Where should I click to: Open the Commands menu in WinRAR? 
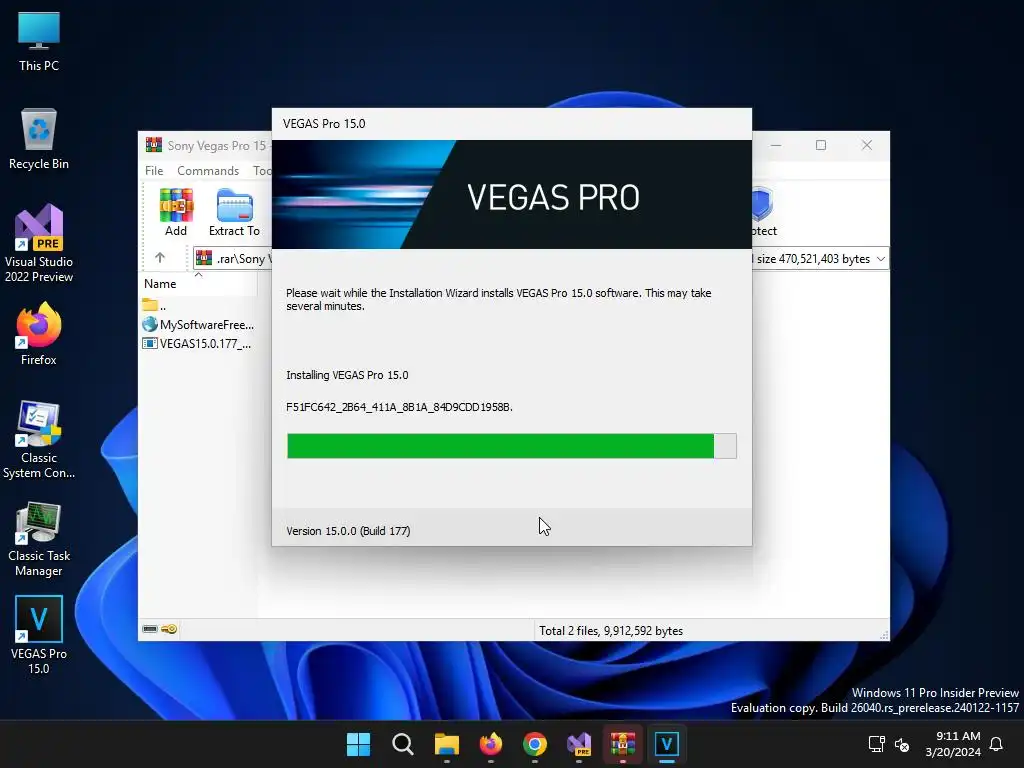208,170
